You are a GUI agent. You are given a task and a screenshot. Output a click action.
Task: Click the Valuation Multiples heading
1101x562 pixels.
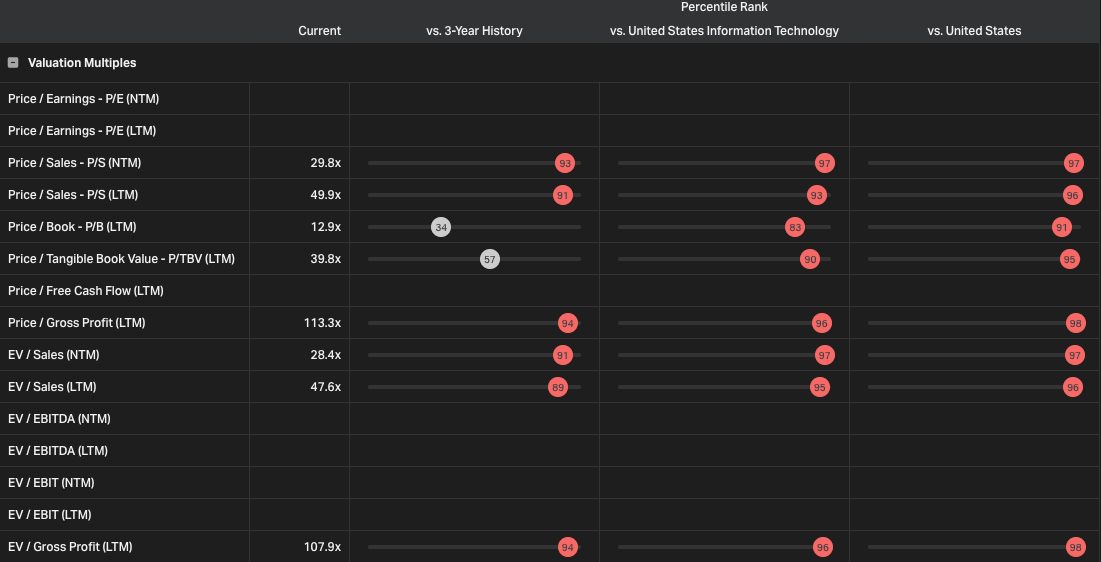[82, 63]
